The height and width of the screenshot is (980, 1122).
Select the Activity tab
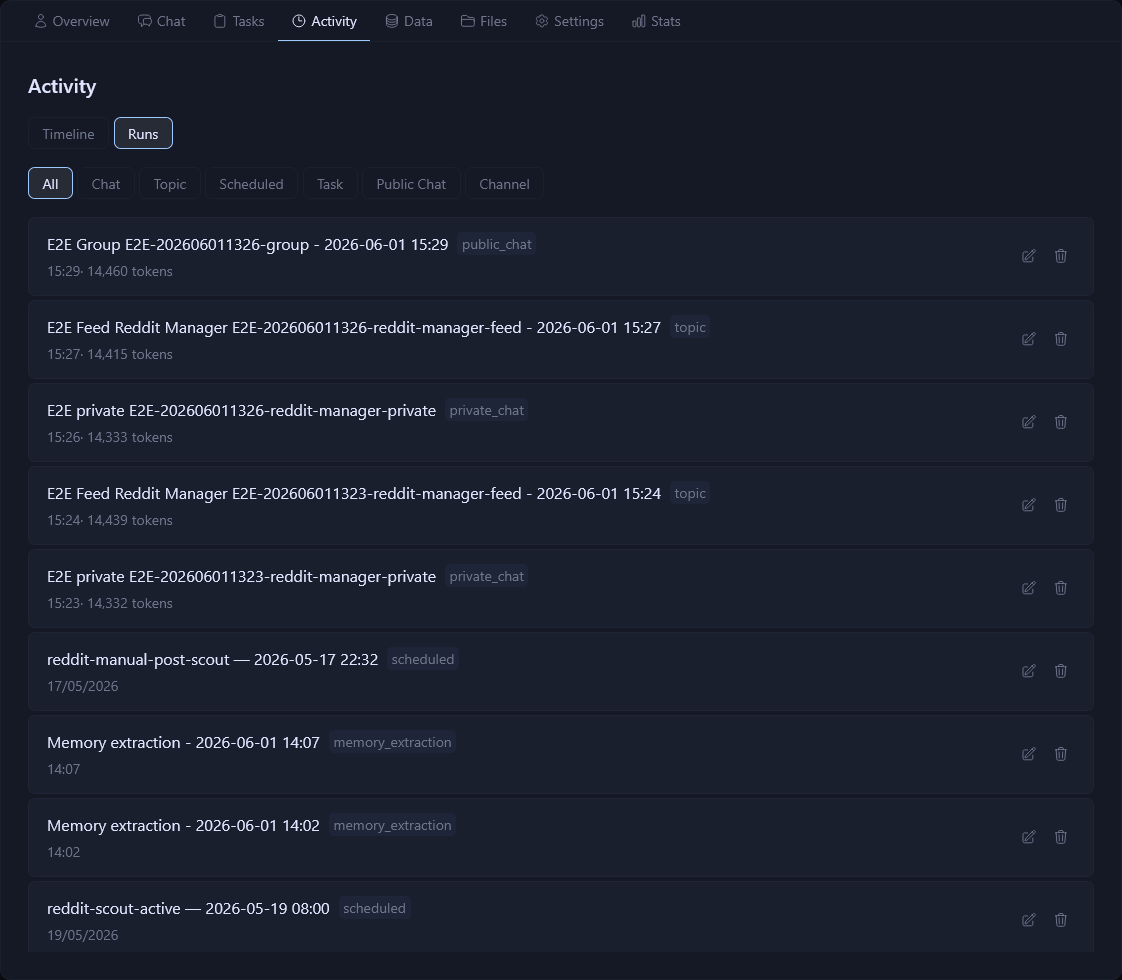coord(324,21)
